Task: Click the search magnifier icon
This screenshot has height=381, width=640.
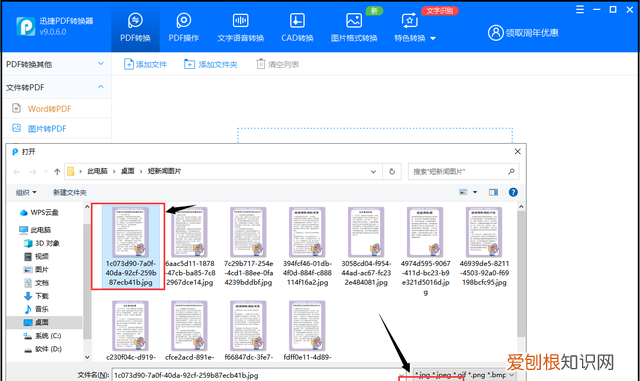Action: tap(511, 172)
